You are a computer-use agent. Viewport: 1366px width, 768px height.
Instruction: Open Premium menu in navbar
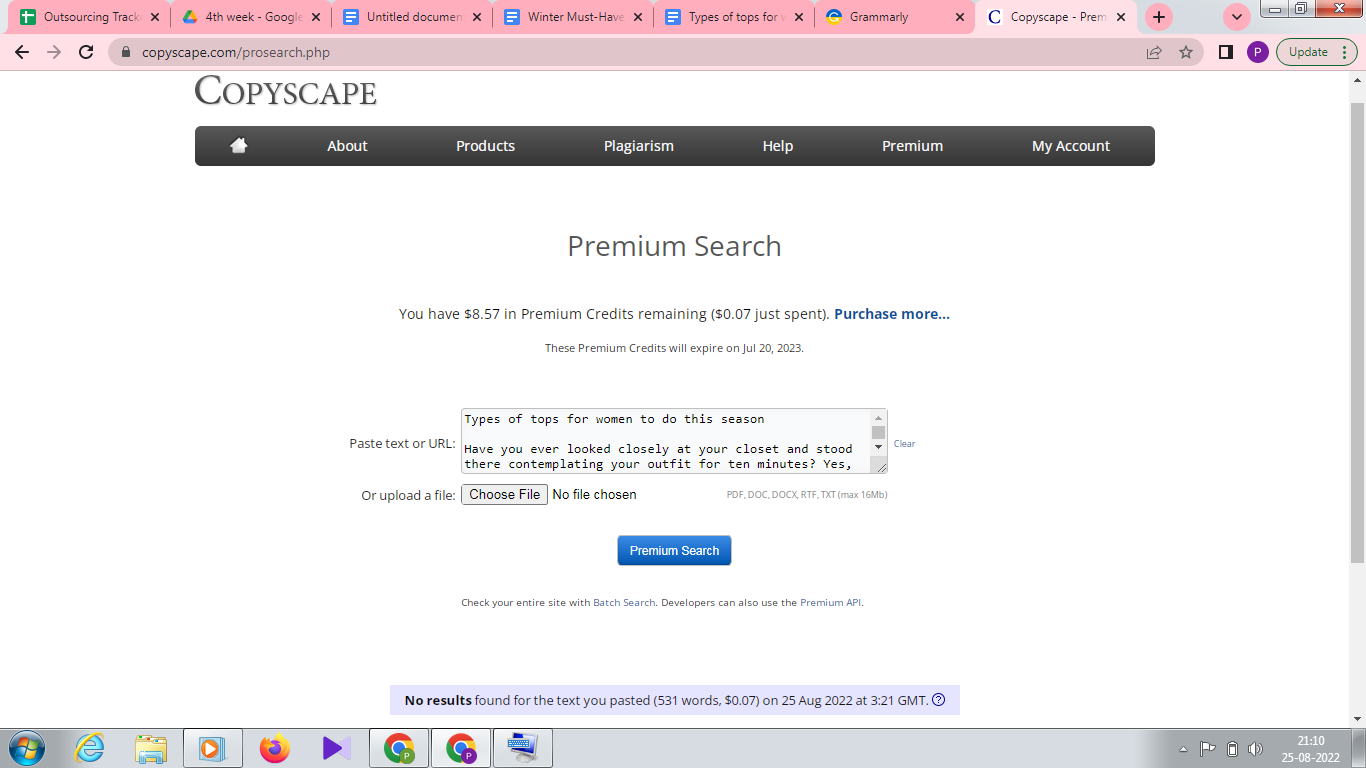(912, 146)
